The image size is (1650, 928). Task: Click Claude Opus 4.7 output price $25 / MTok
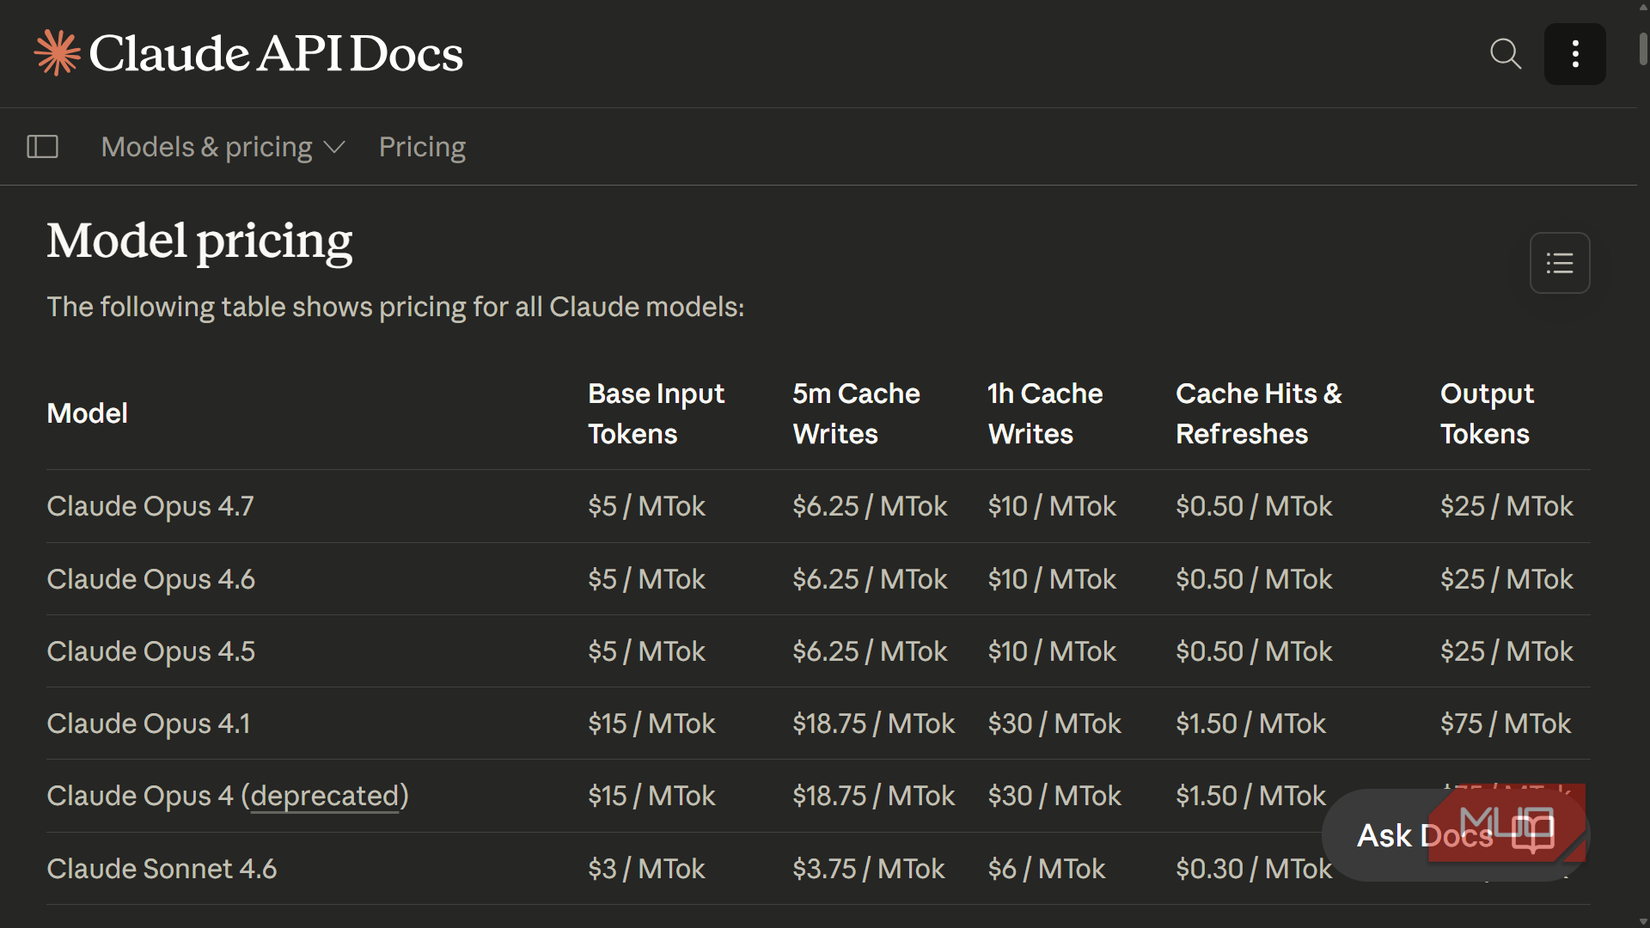1507,506
